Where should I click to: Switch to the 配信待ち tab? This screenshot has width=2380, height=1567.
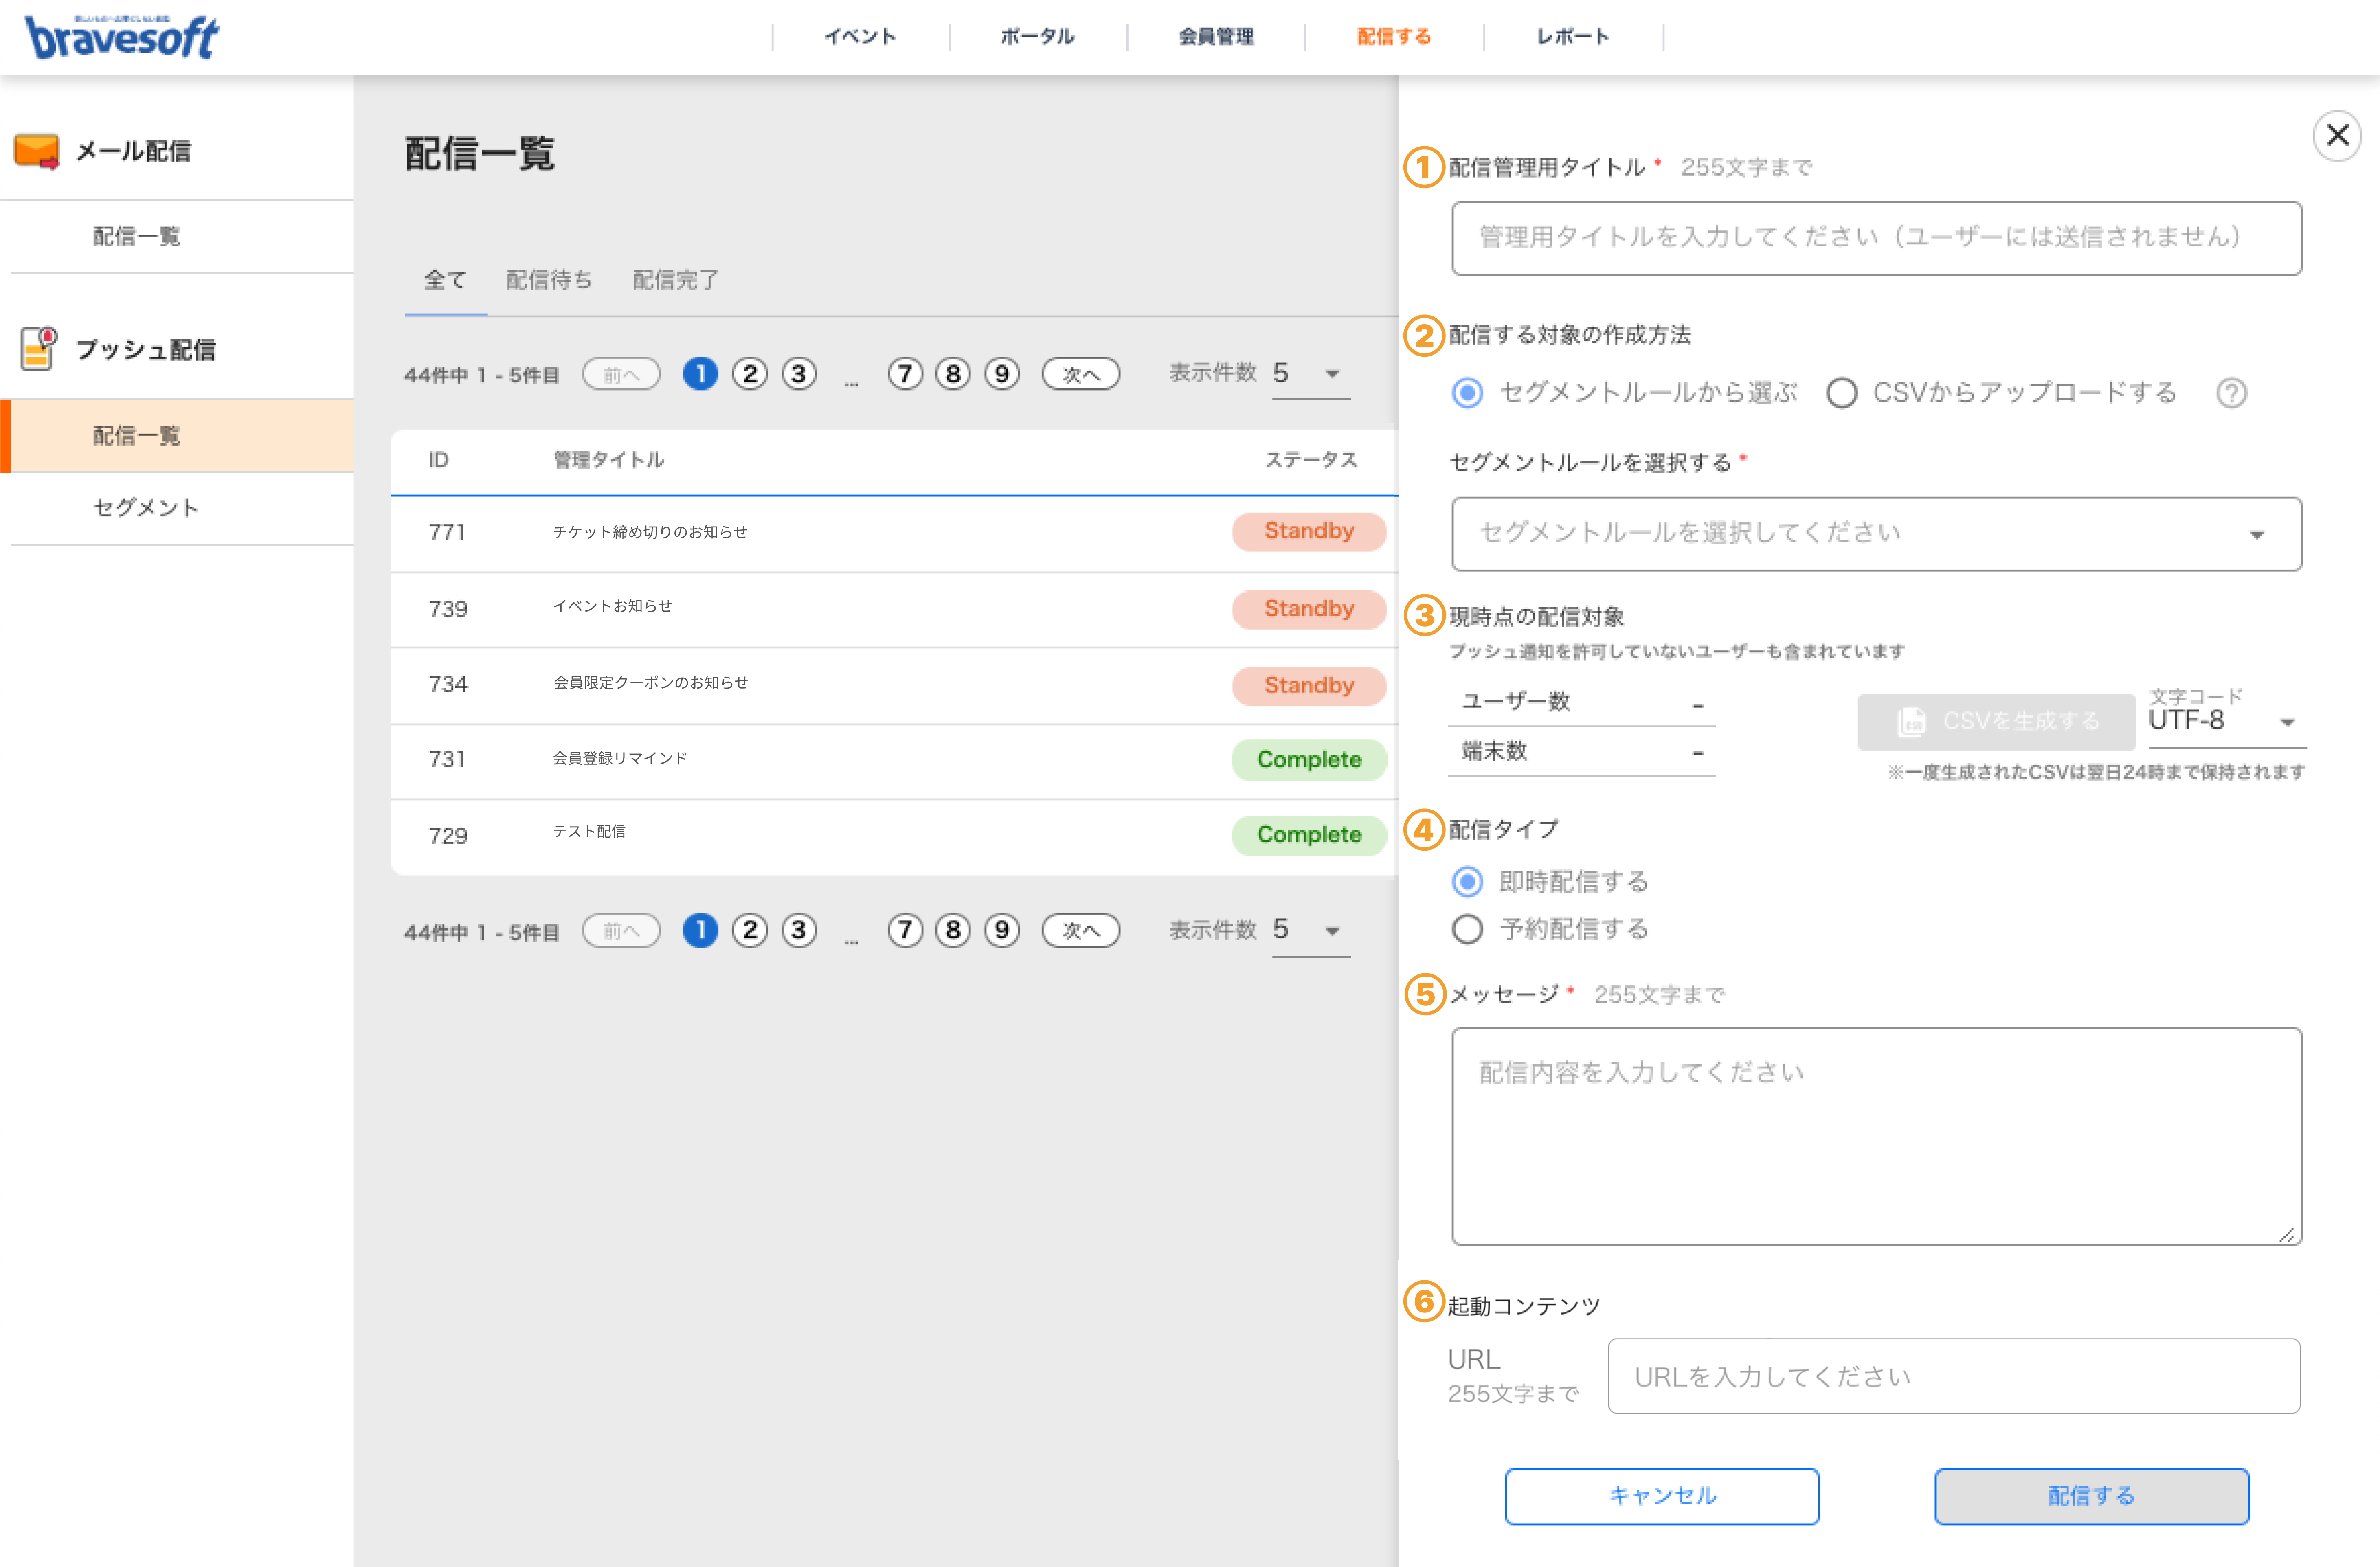coord(549,280)
